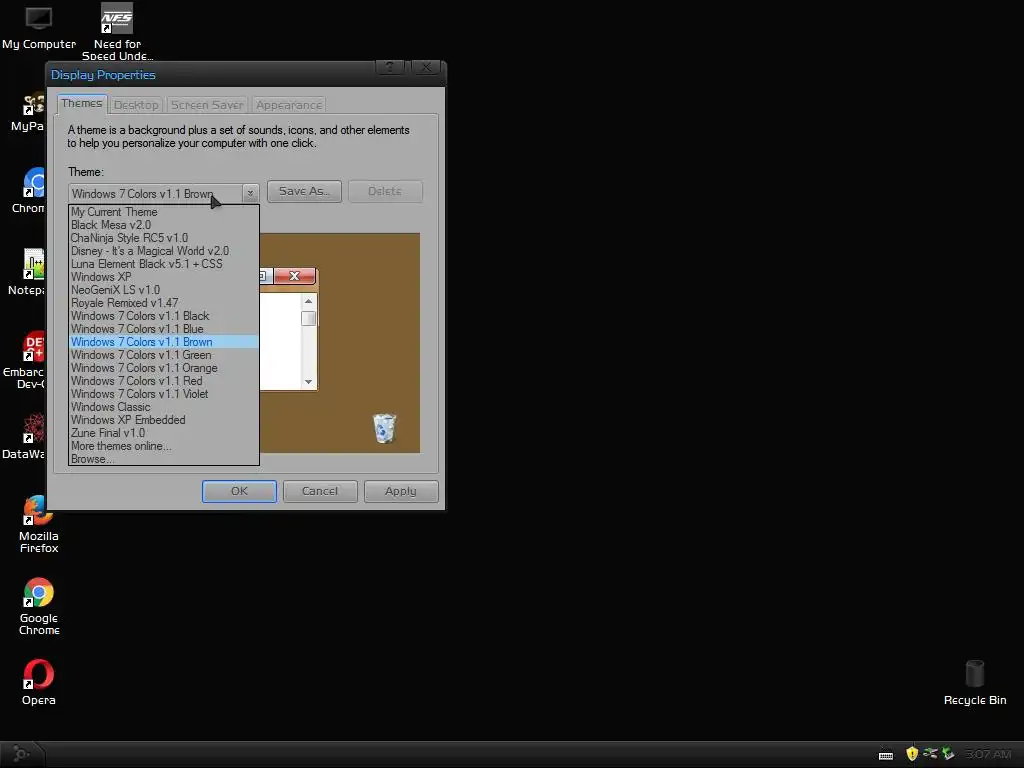Select Windows 7 Colors v1.1 Red

tap(164, 381)
